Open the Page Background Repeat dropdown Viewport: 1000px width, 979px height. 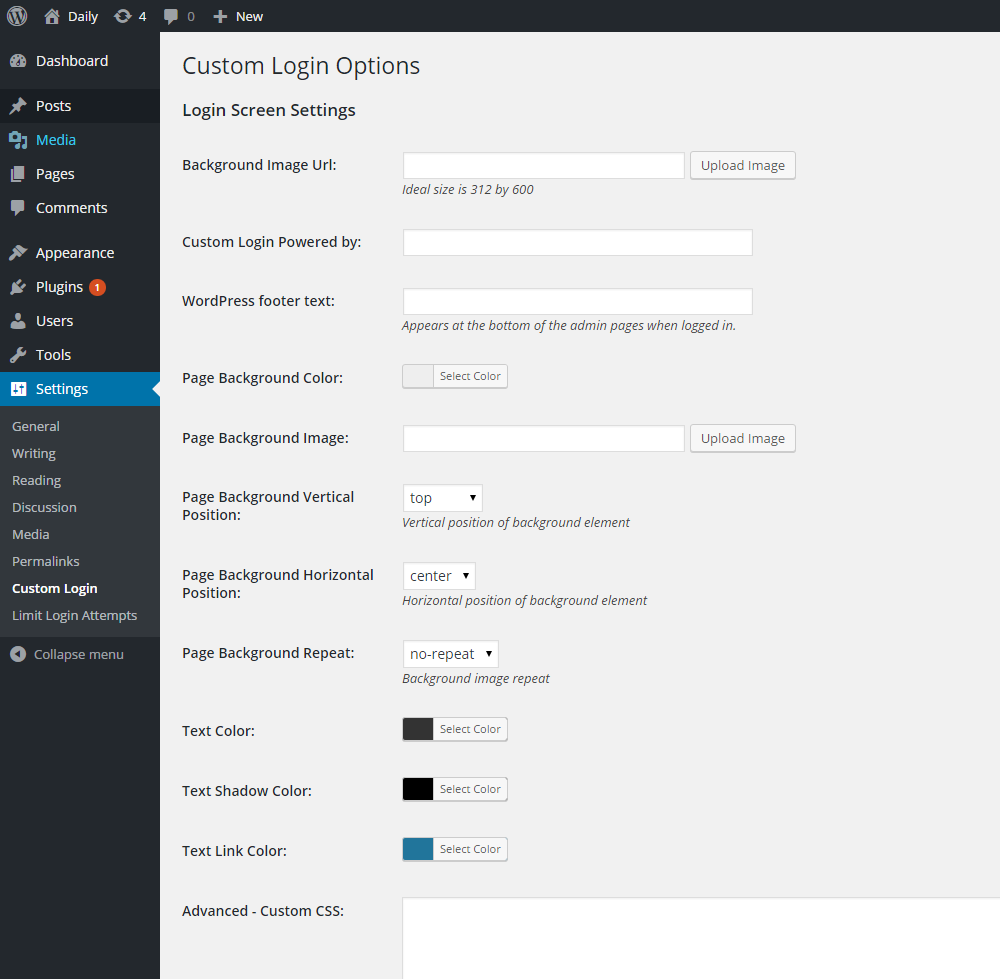(450, 654)
